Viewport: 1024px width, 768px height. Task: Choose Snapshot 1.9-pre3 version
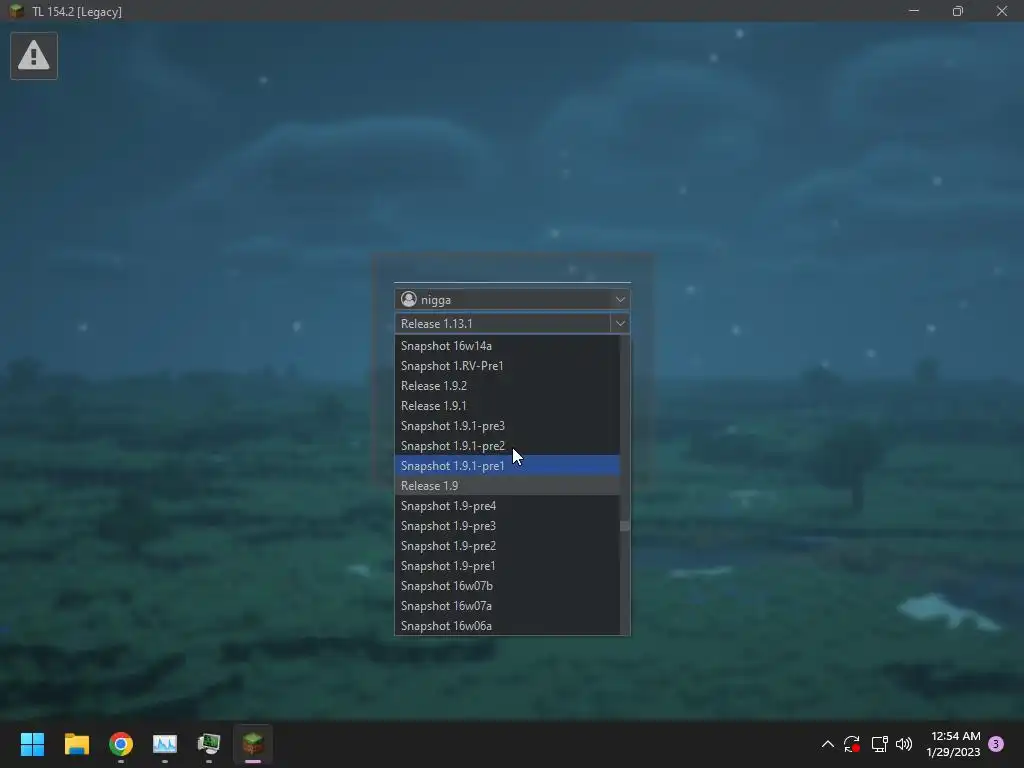[507, 526]
